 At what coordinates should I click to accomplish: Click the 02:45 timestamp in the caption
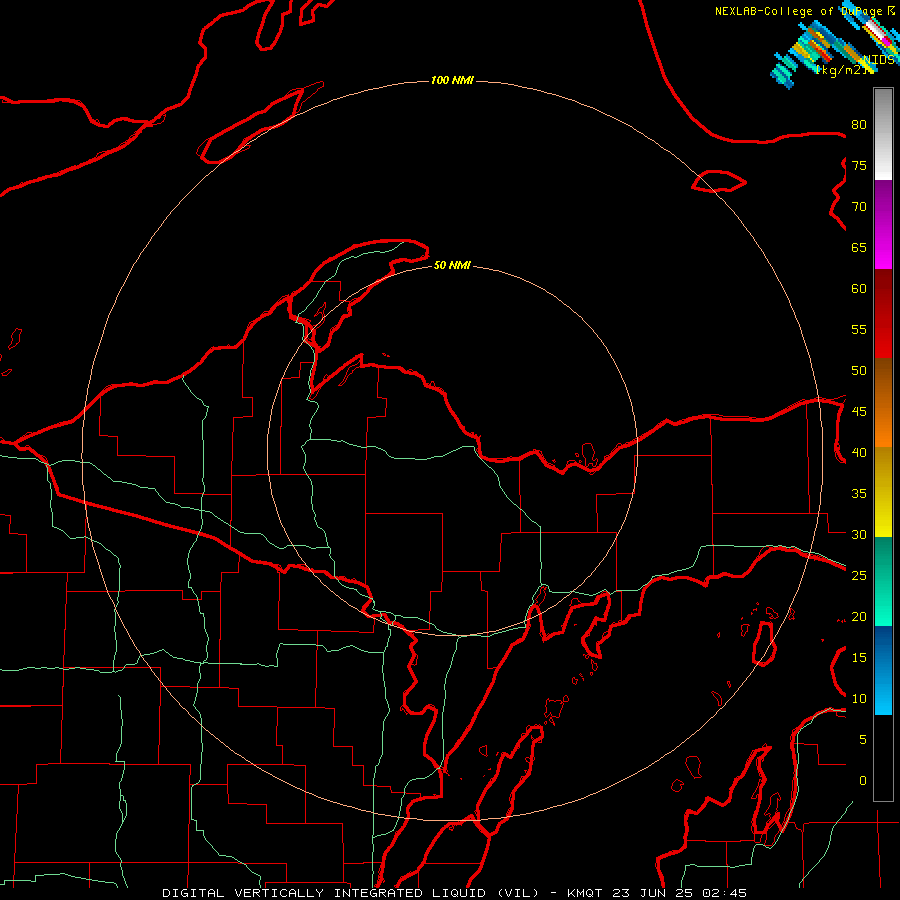[723, 893]
